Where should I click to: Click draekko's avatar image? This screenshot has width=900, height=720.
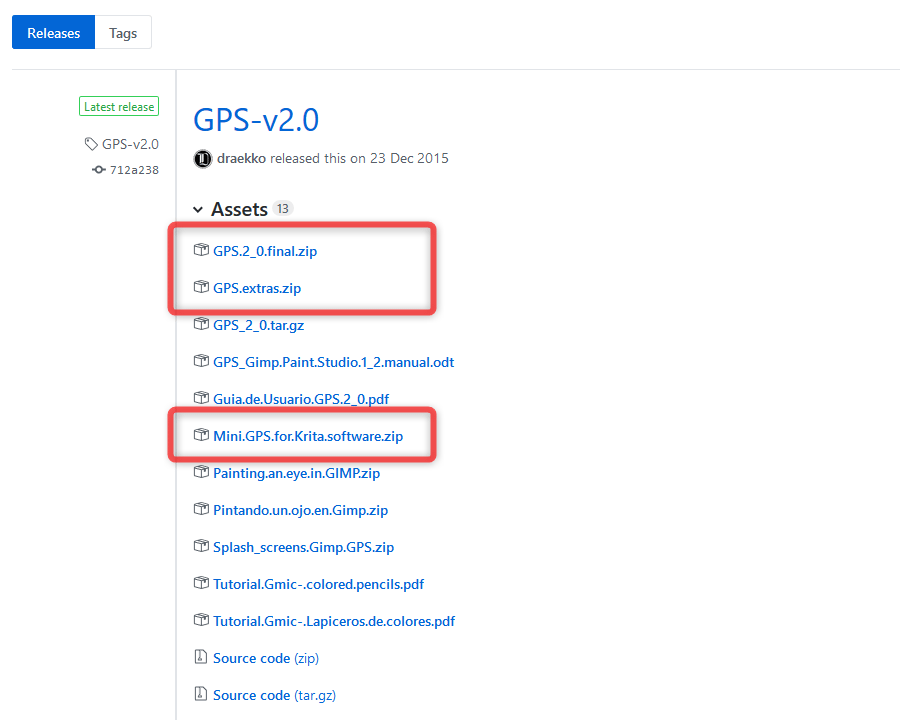[203, 158]
